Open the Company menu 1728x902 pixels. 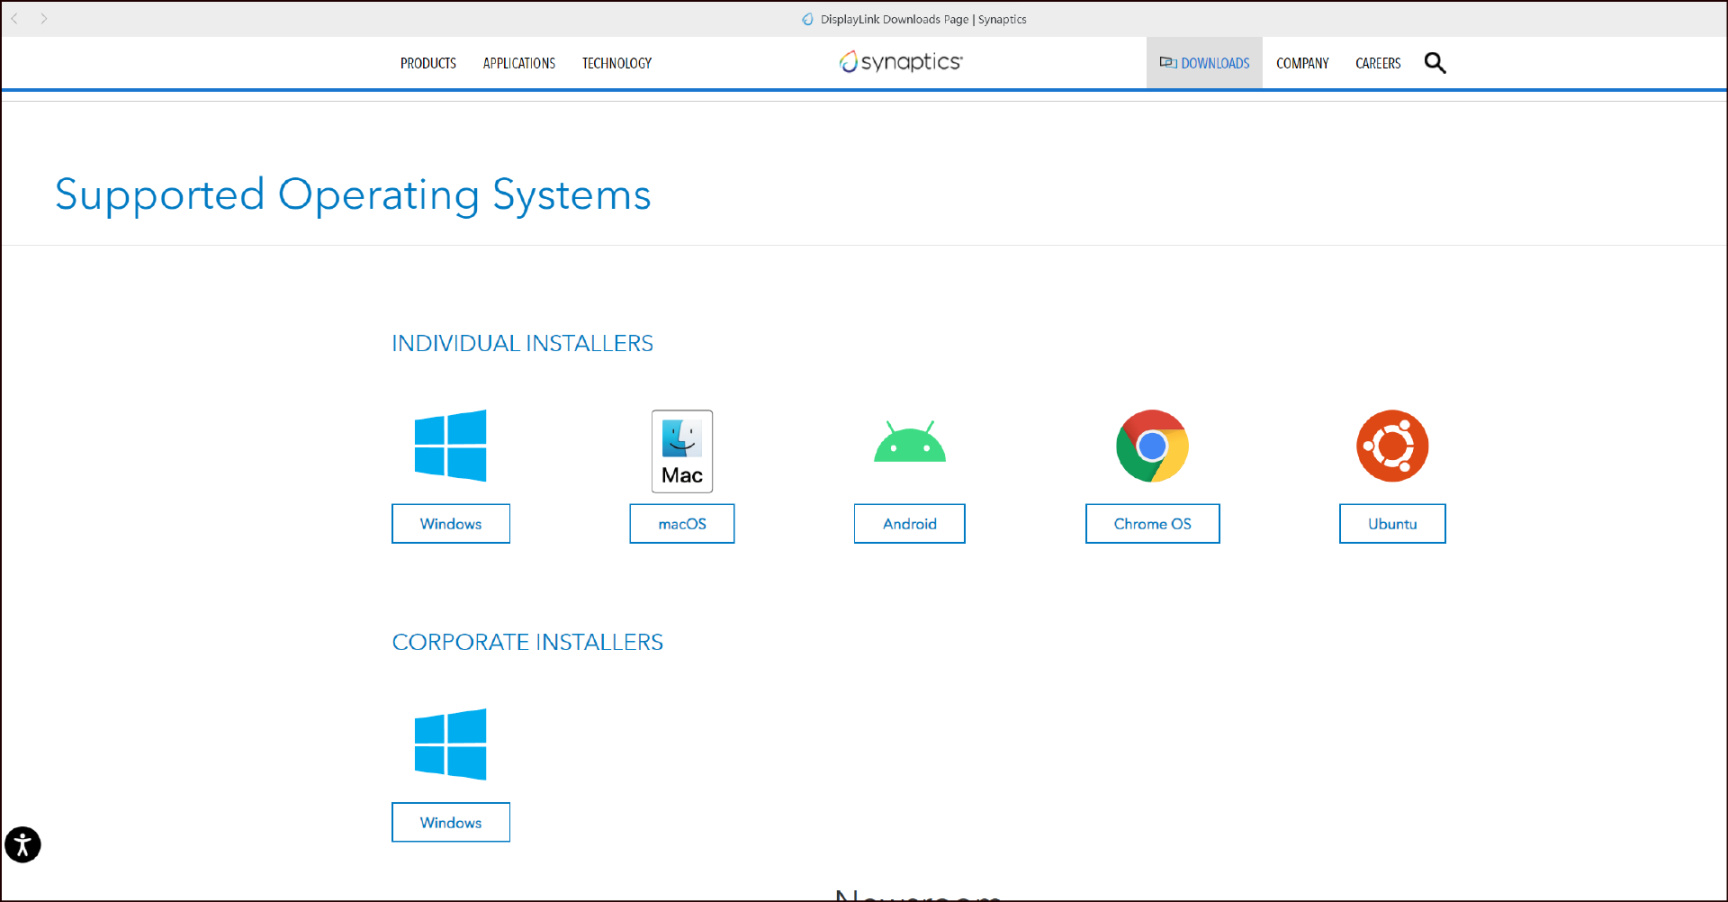pyautogui.click(x=1302, y=63)
